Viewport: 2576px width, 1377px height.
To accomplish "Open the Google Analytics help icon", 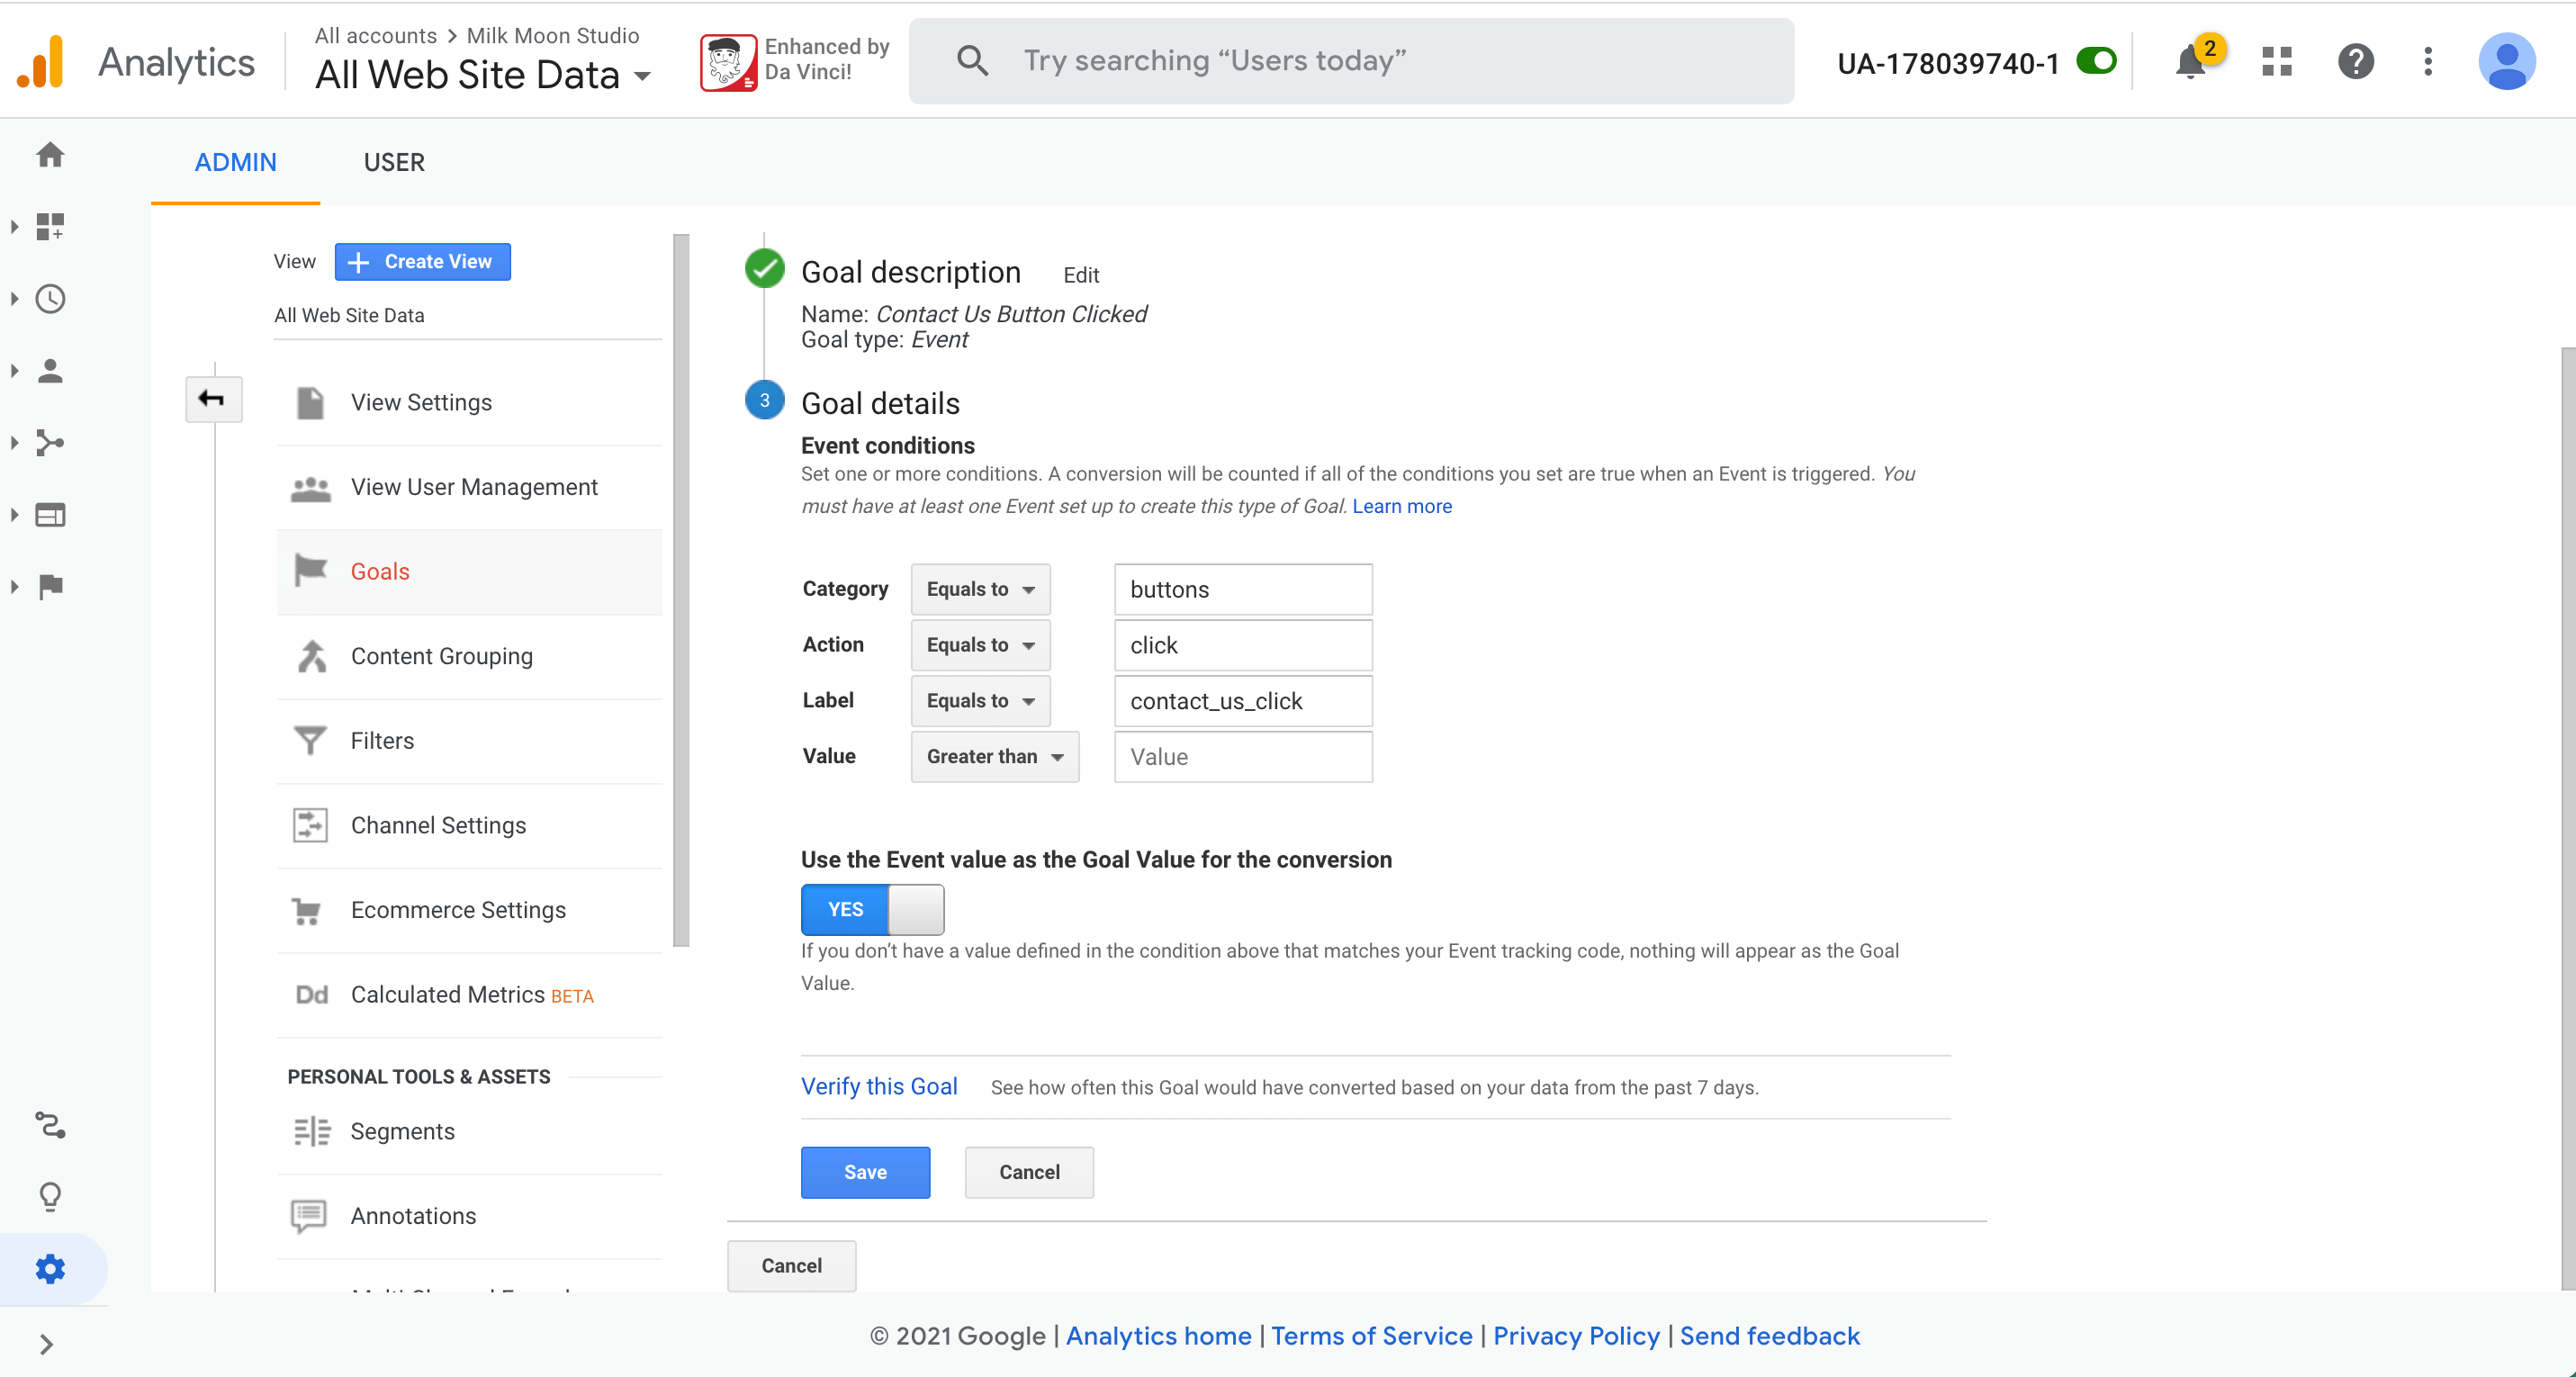I will pyautogui.click(x=2355, y=62).
